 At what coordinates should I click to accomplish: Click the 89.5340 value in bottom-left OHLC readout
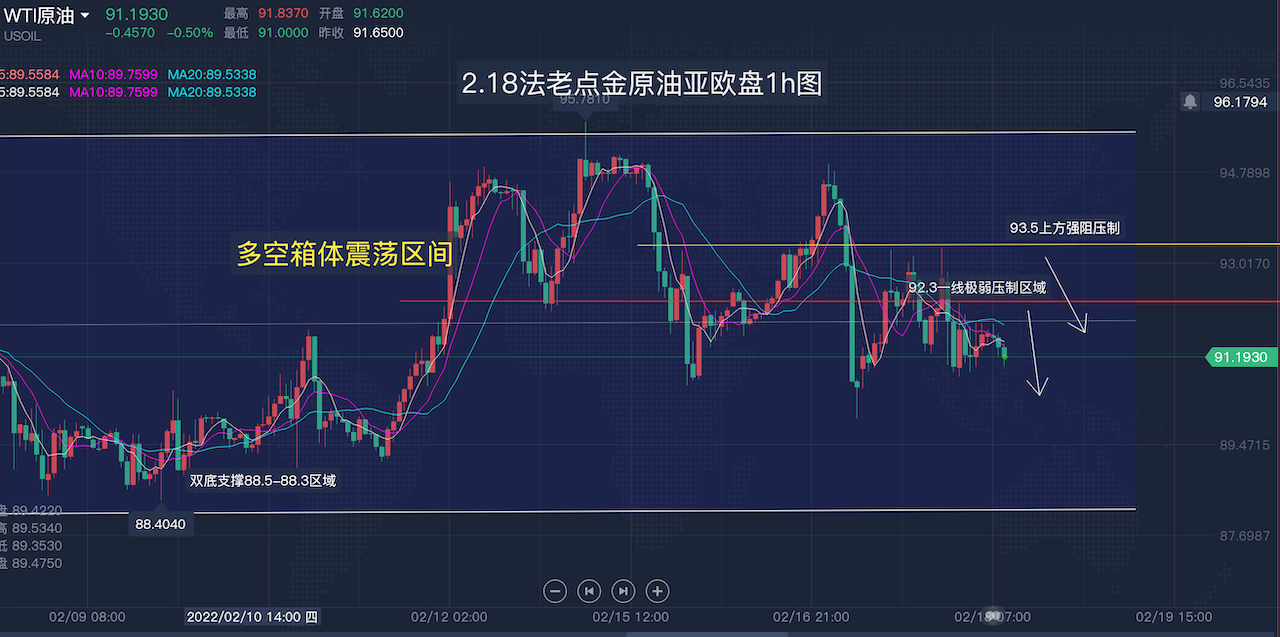37,527
